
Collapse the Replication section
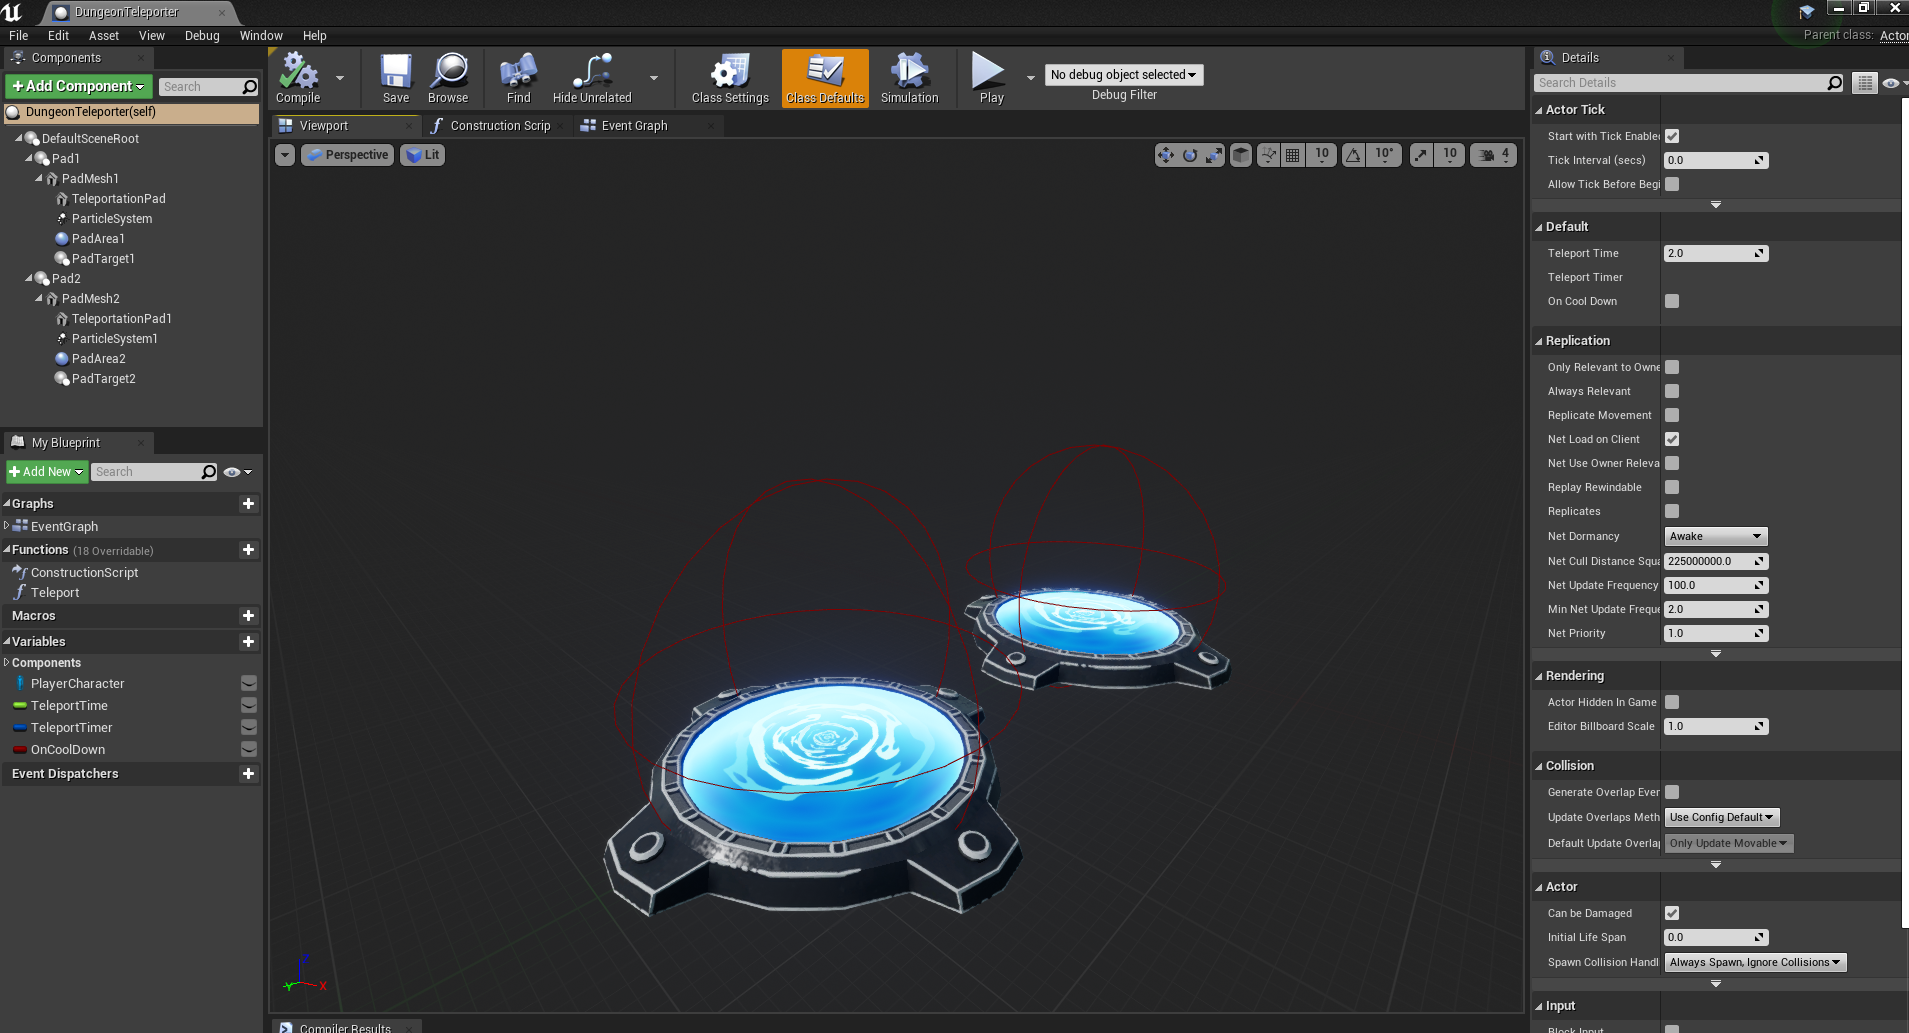click(1540, 341)
